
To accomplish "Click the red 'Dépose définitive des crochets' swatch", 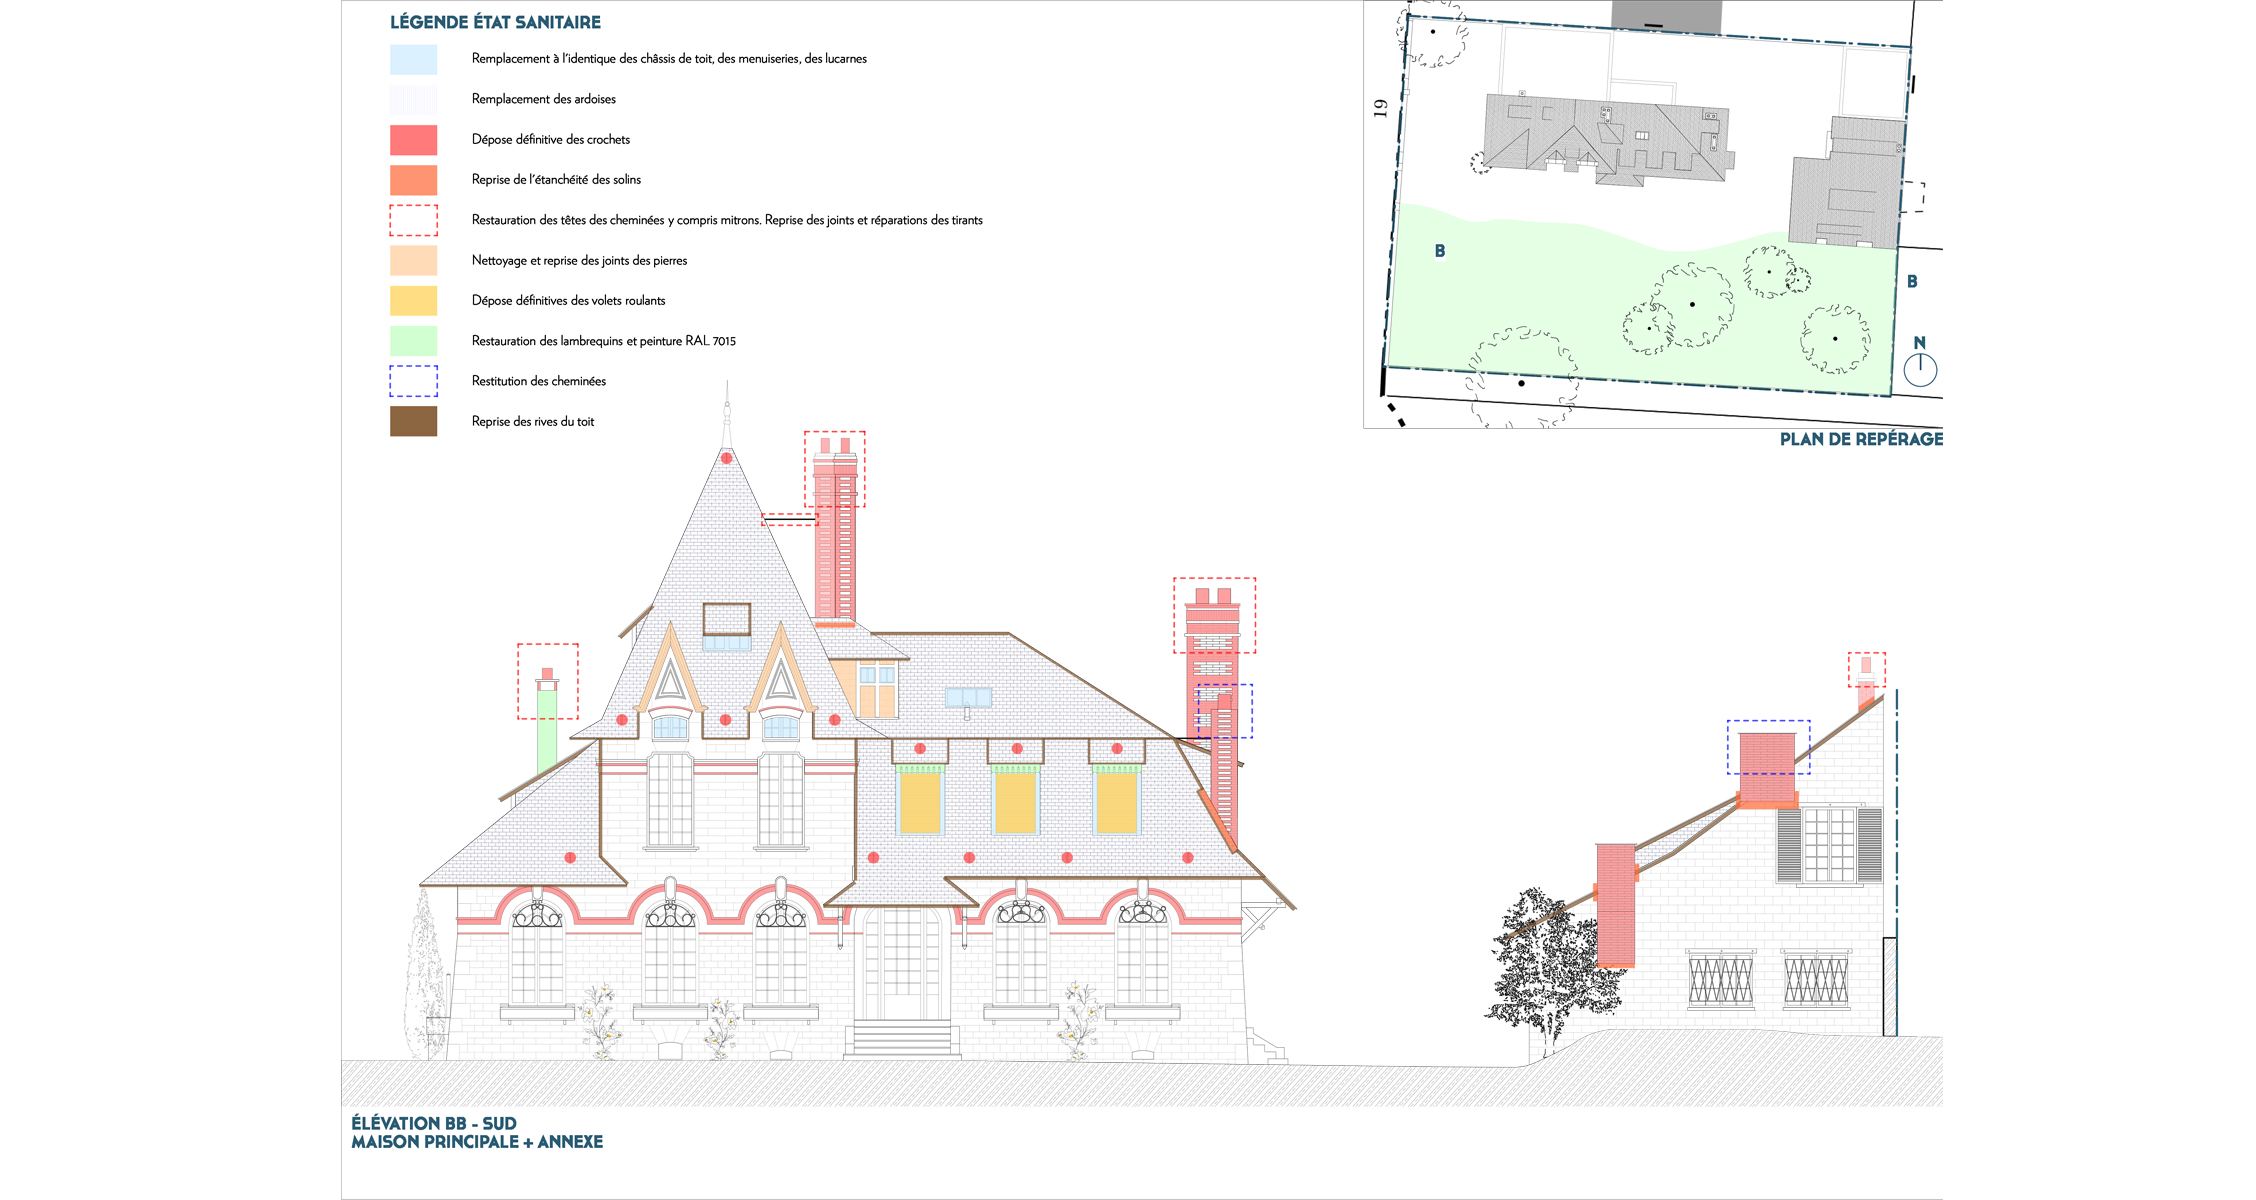I will (413, 140).
